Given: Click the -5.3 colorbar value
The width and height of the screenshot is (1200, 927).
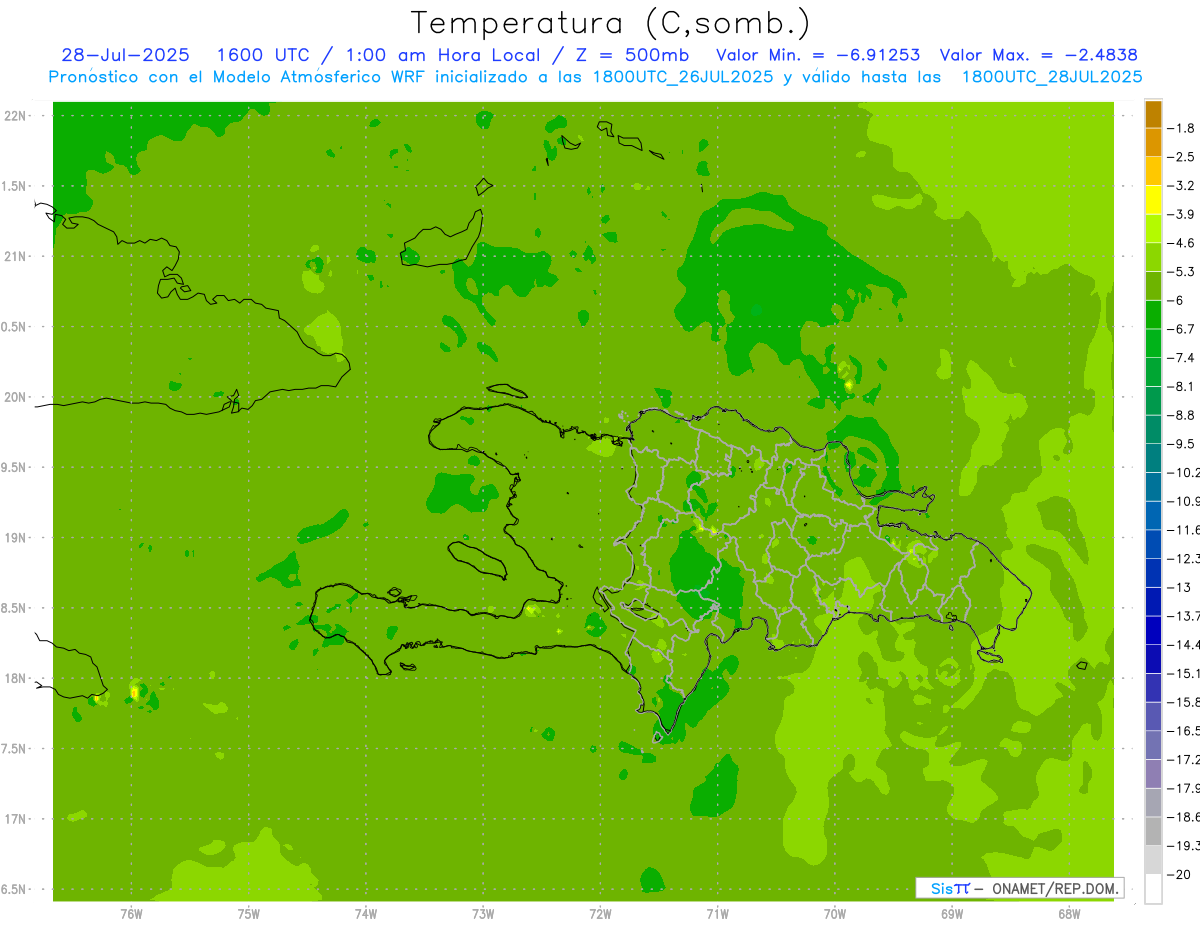Looking at the screenshot, I should 1181,272.
